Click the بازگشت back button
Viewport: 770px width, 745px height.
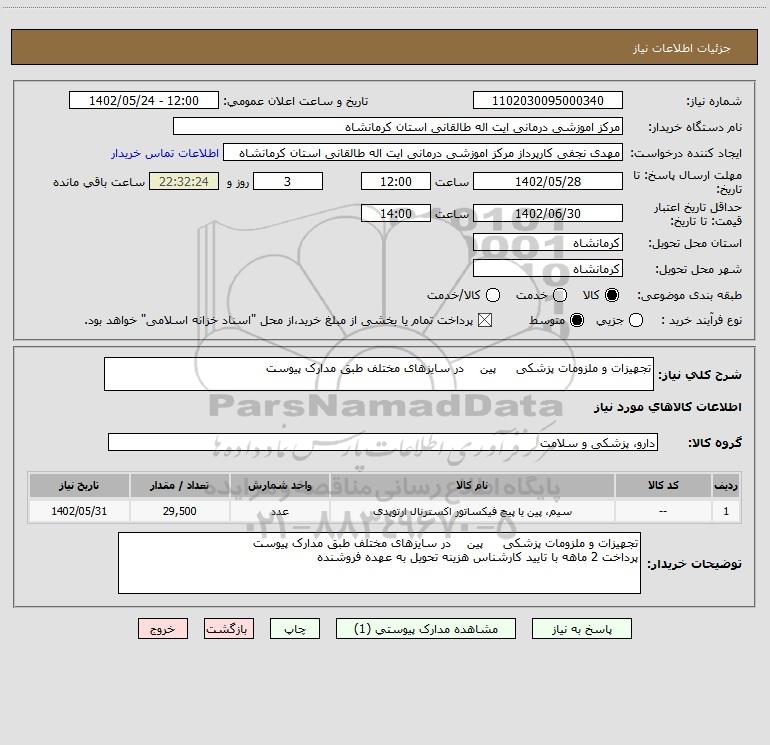229,629
